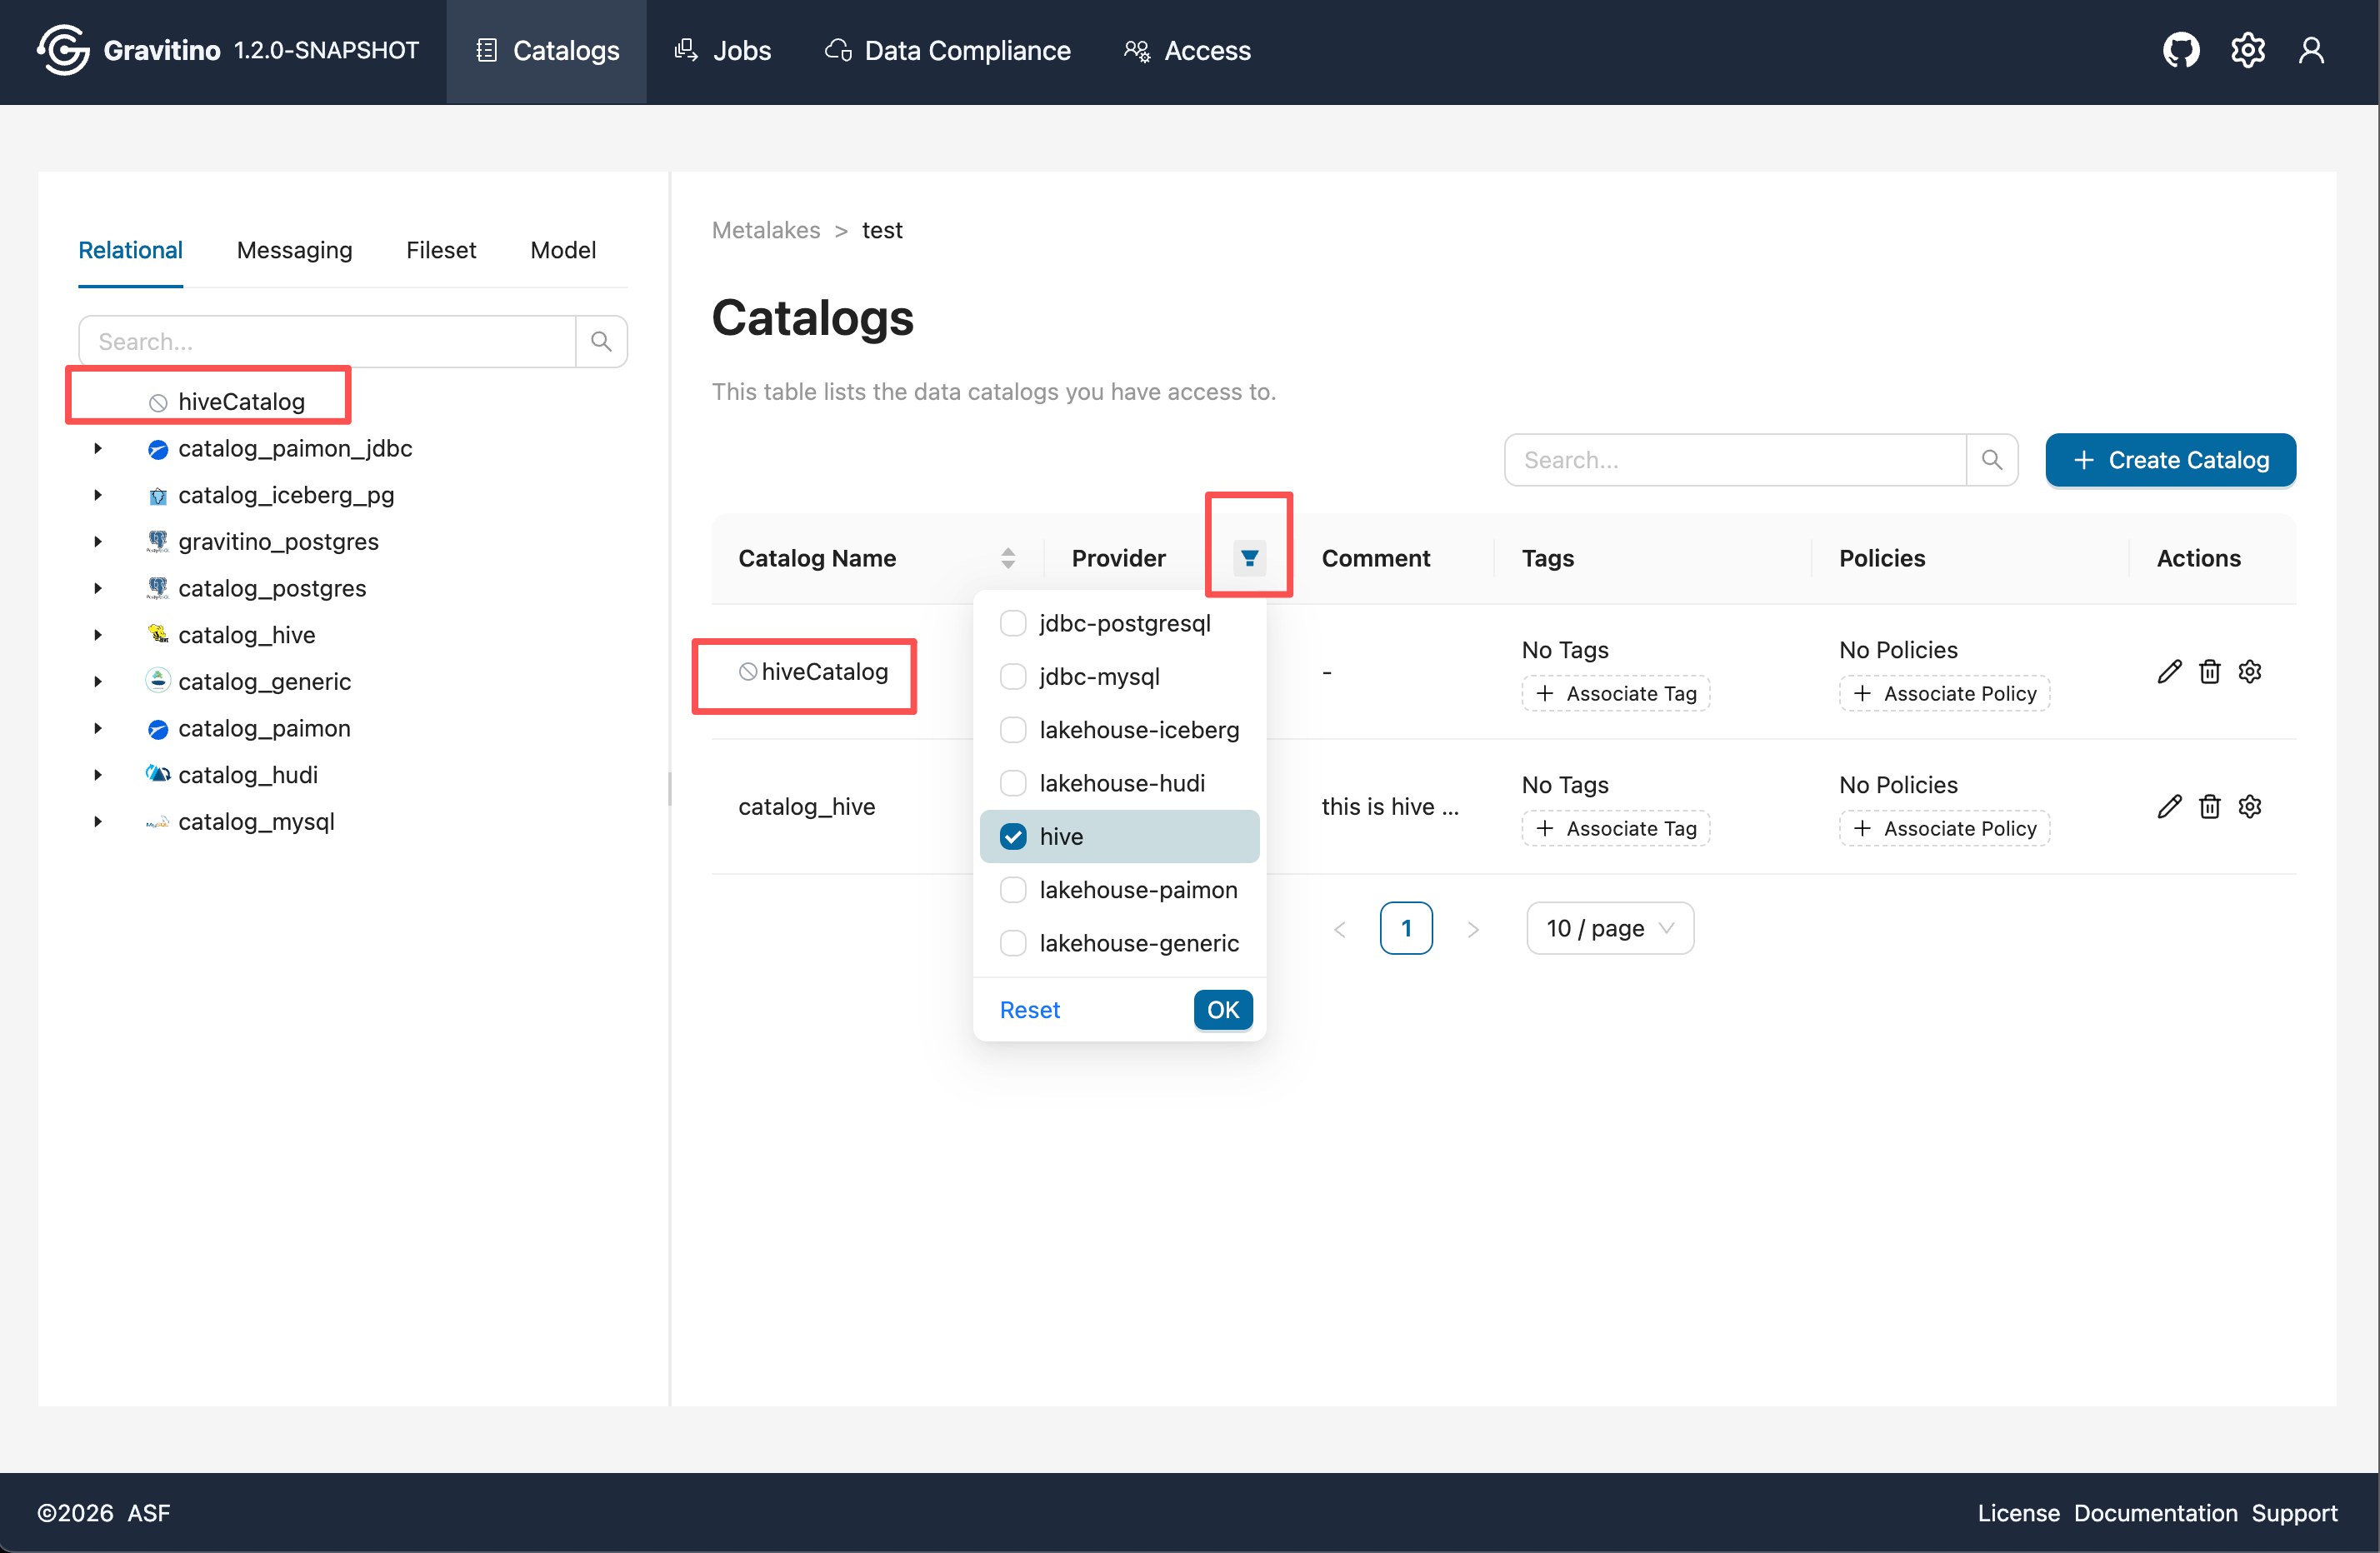Open the Documentation link in footer
Image resolution: width=2380 pixels, height=1553 pixels.
click(x=2156, y=1512)
